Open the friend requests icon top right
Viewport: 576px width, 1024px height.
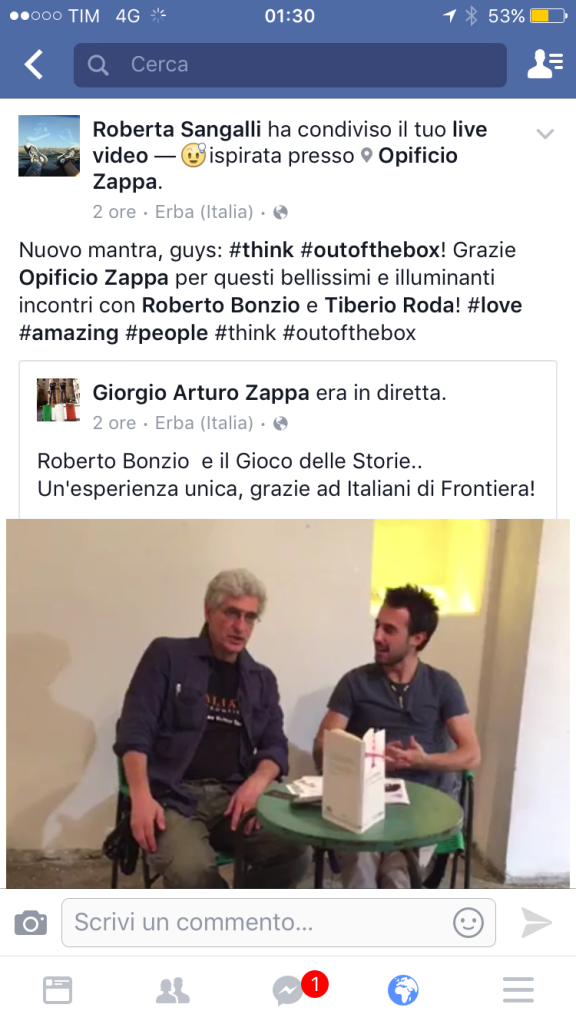545,64
